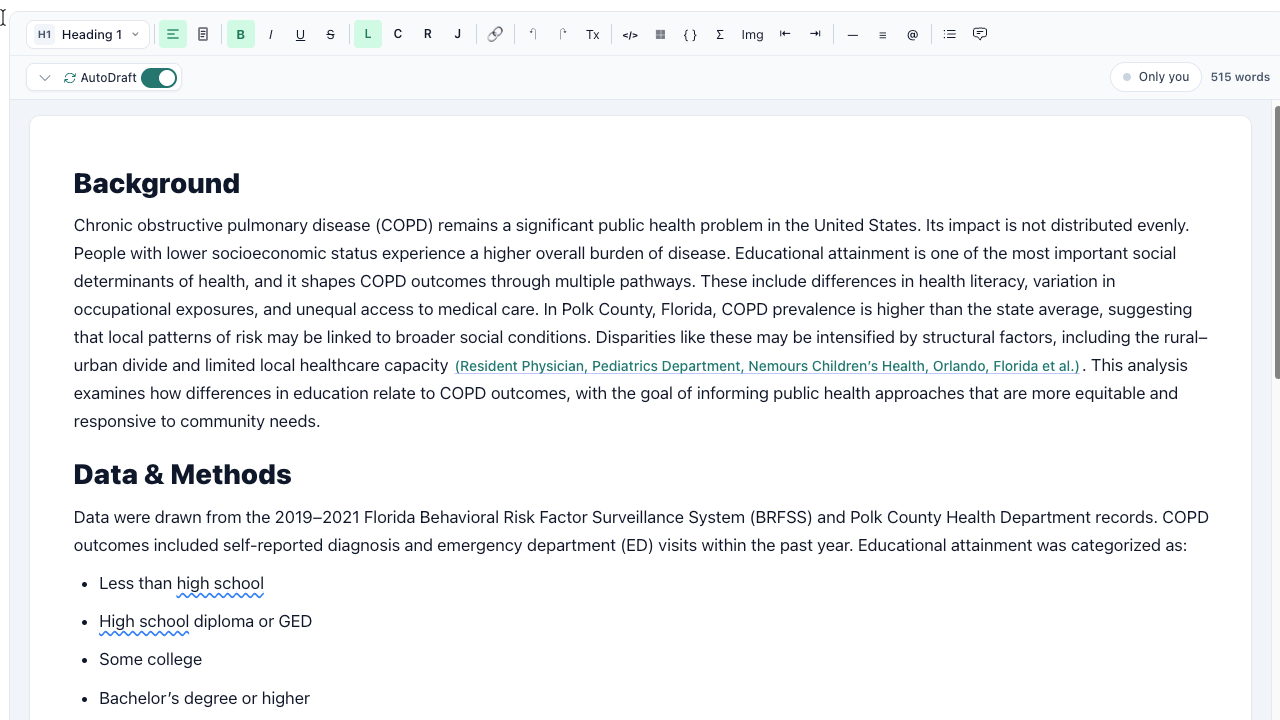
Task: Apply strikethrough formatting
Action: point(330,34)
